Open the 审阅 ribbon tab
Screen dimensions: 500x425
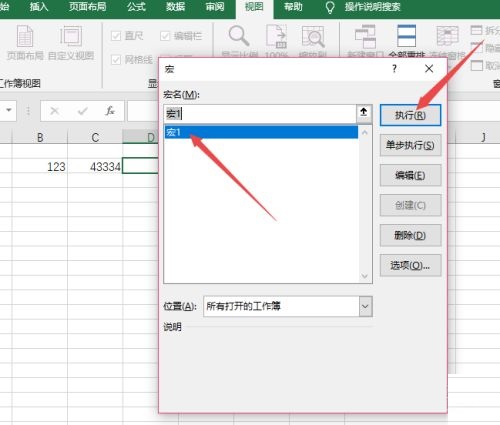coord(215,7)
